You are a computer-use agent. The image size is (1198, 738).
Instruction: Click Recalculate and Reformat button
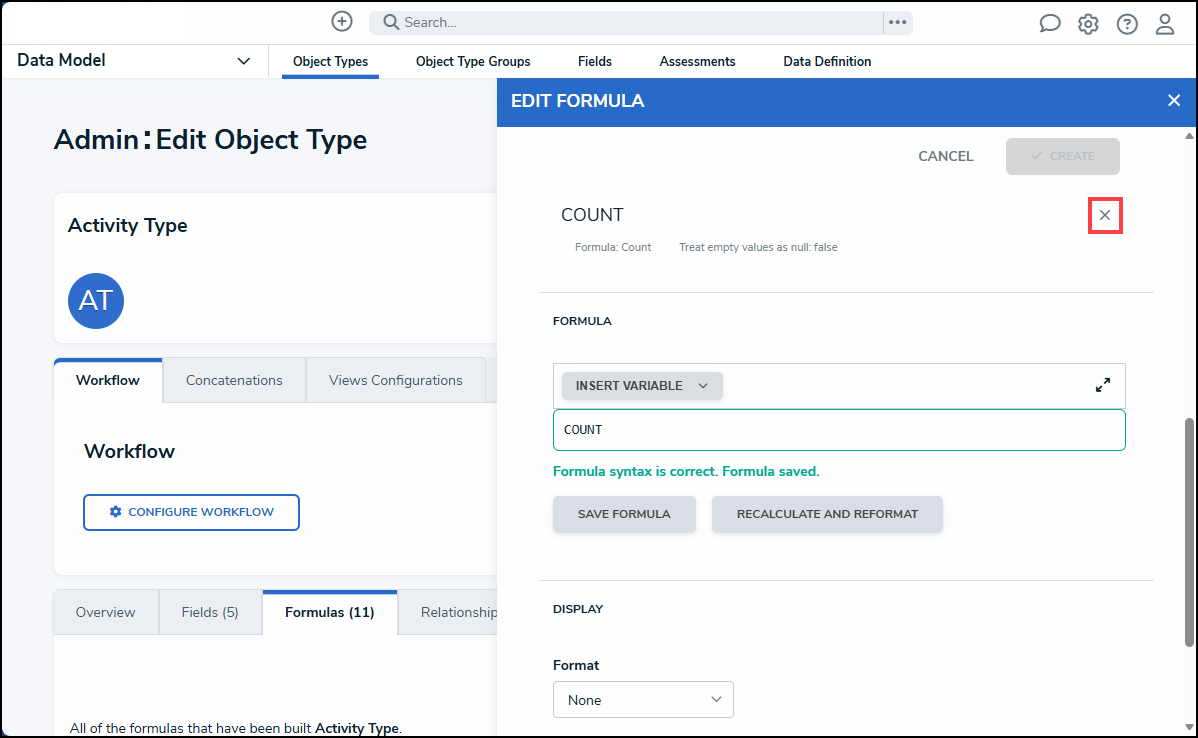click(827, 514)
